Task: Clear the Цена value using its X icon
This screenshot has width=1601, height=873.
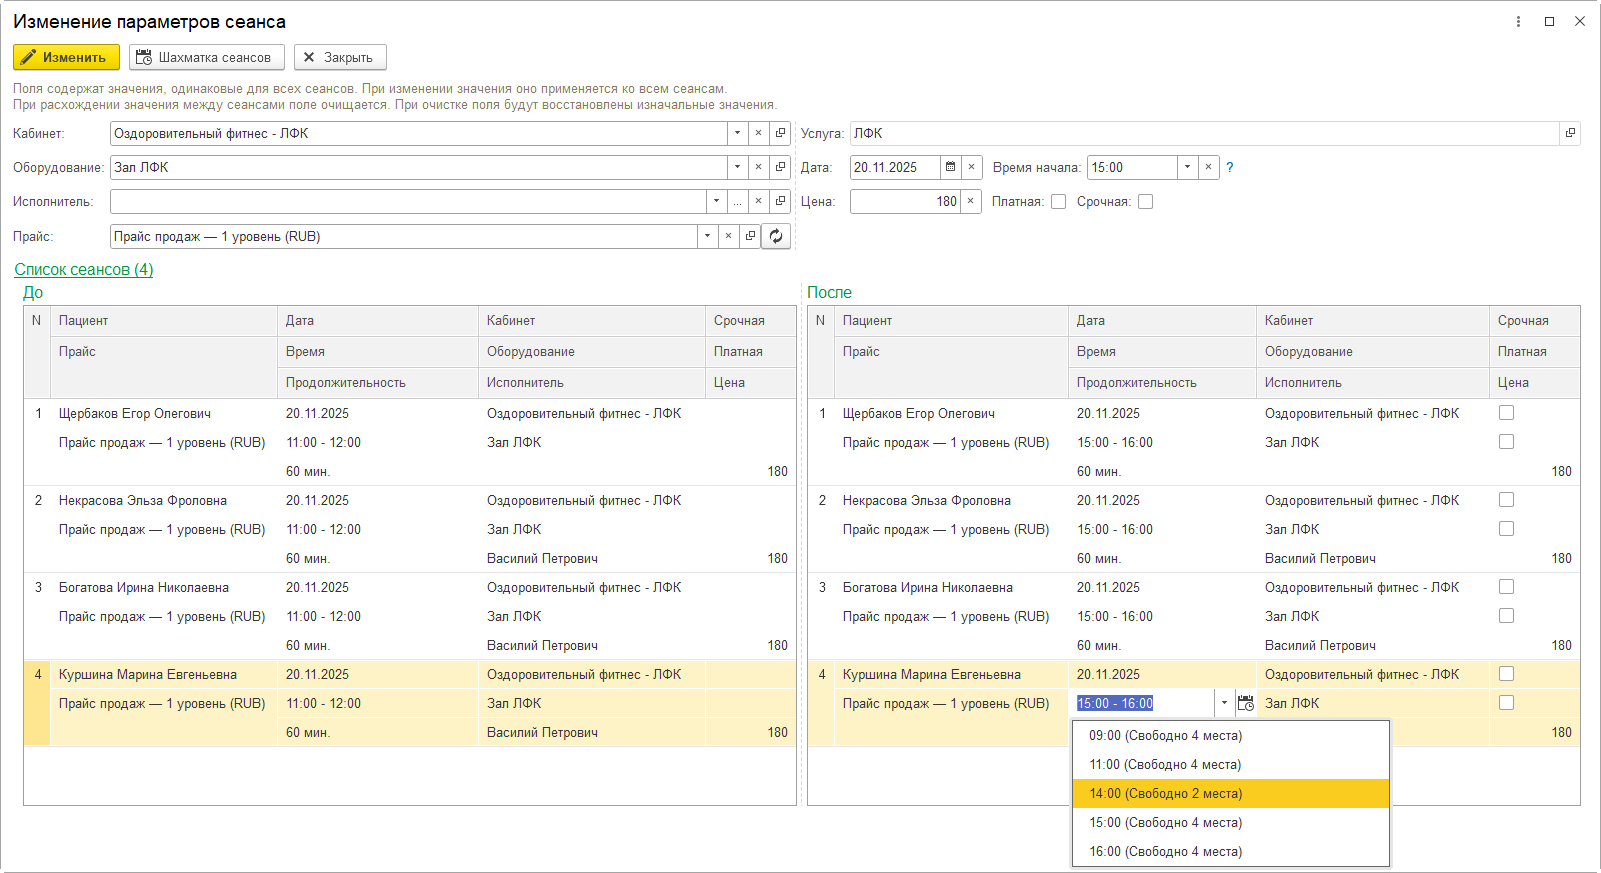Action: 970,201
